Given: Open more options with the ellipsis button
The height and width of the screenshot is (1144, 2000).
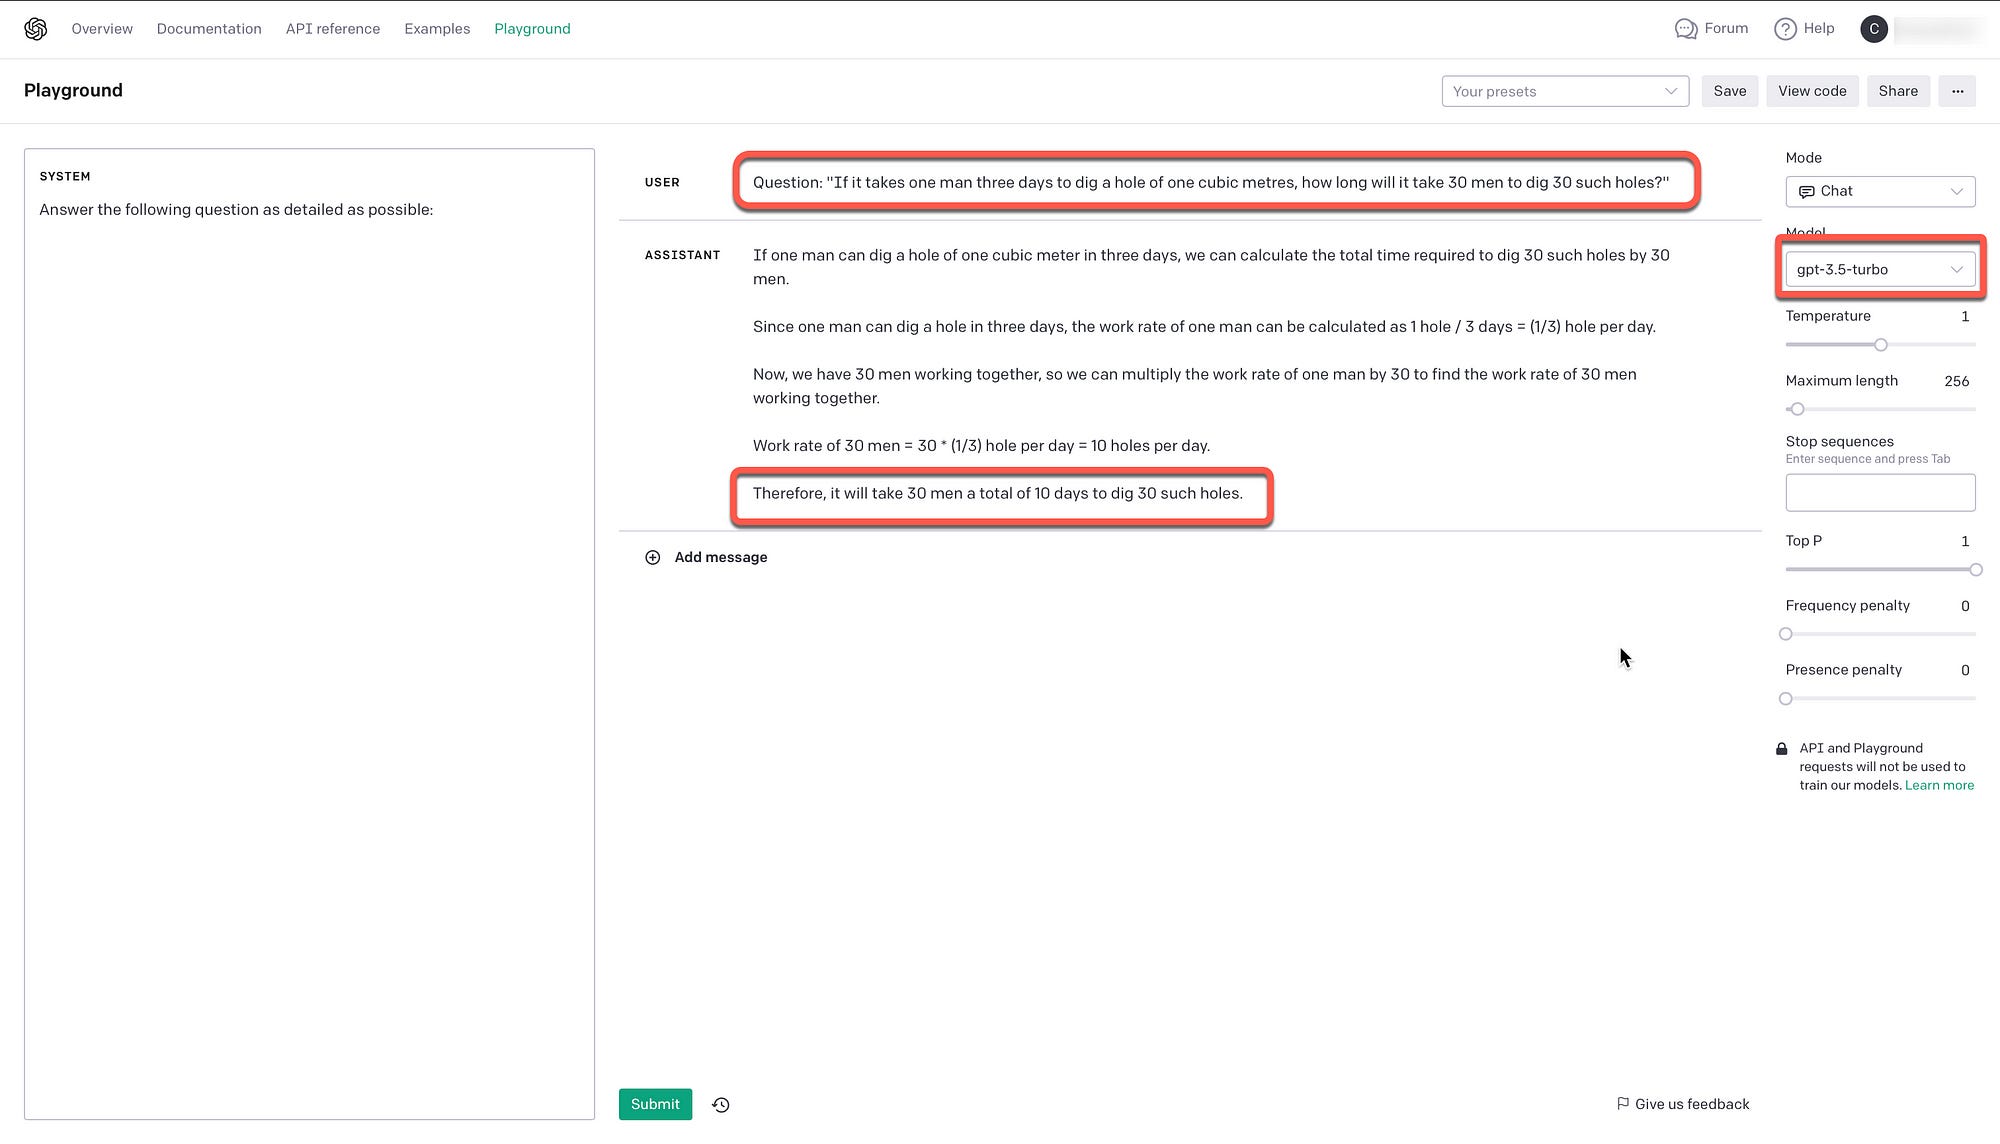Looking at the screenshot, I should click(x=1957, y=91).
